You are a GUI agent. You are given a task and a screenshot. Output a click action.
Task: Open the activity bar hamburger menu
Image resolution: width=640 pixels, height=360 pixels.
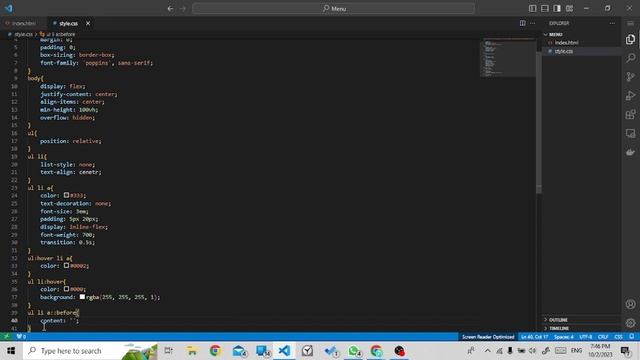coord(630,23)
